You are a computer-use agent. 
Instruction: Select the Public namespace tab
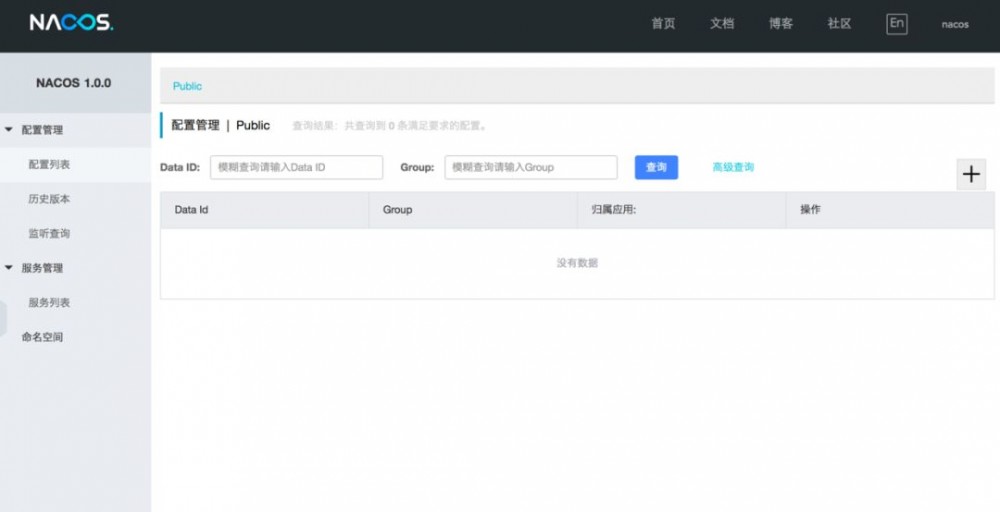pos(187,86)
